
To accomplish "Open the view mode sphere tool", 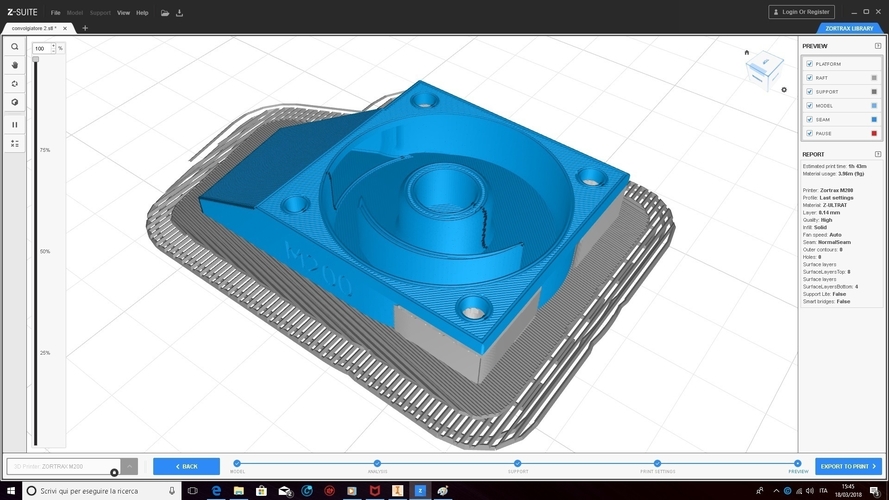I will tap(15, 103).
